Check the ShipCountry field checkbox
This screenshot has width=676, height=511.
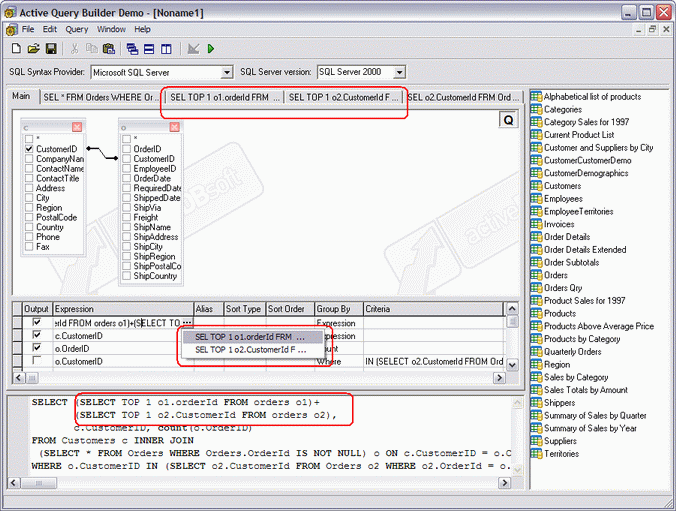[126, 276]
